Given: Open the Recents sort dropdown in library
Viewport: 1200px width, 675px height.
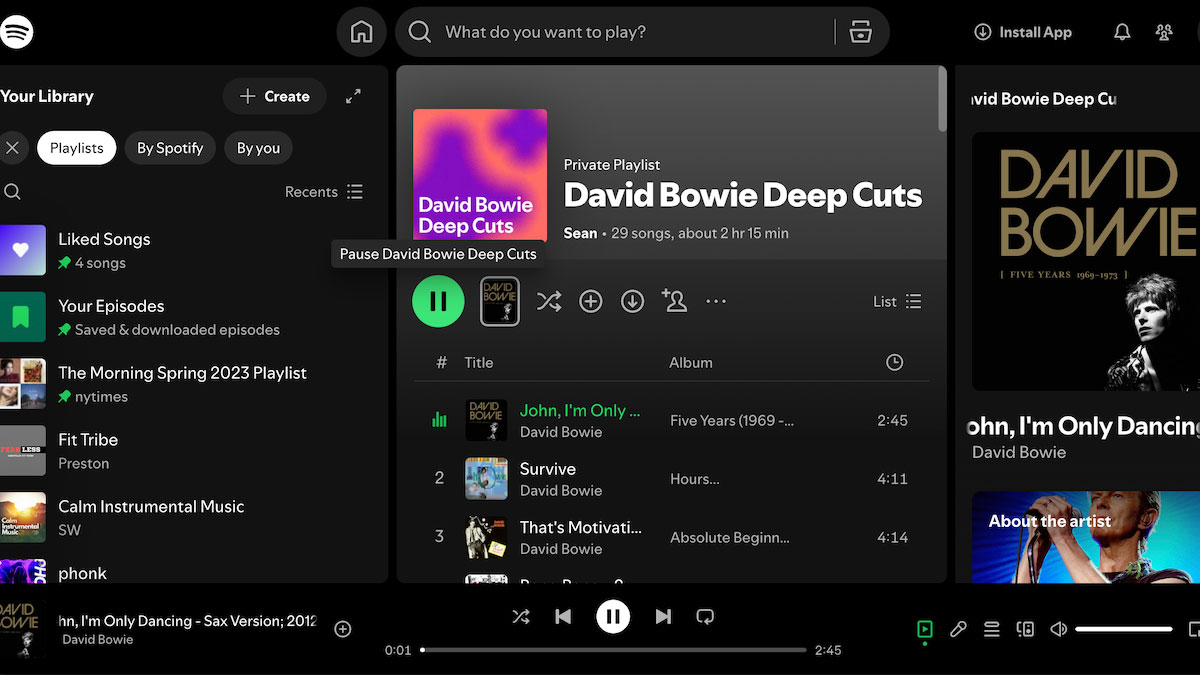Looking at the screenshot, I should [x=324, y=192].
